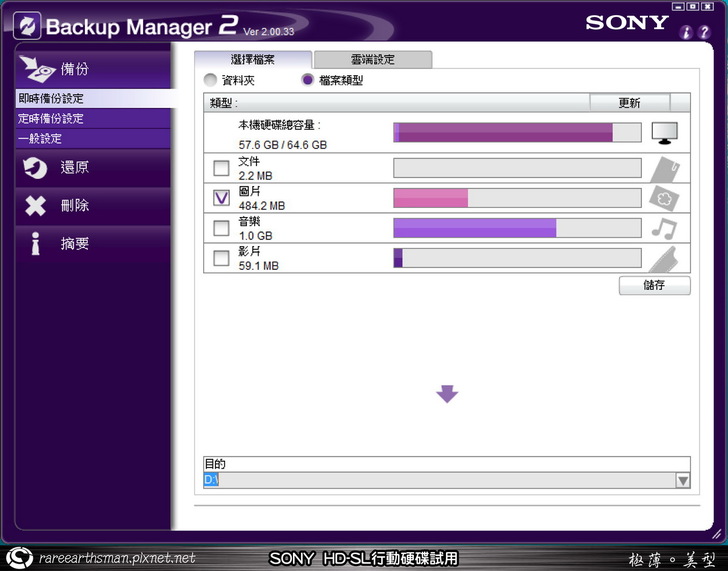728x571 pixels.
Task: Enable the 文件 documents checkbox
Action: (222, 168)
